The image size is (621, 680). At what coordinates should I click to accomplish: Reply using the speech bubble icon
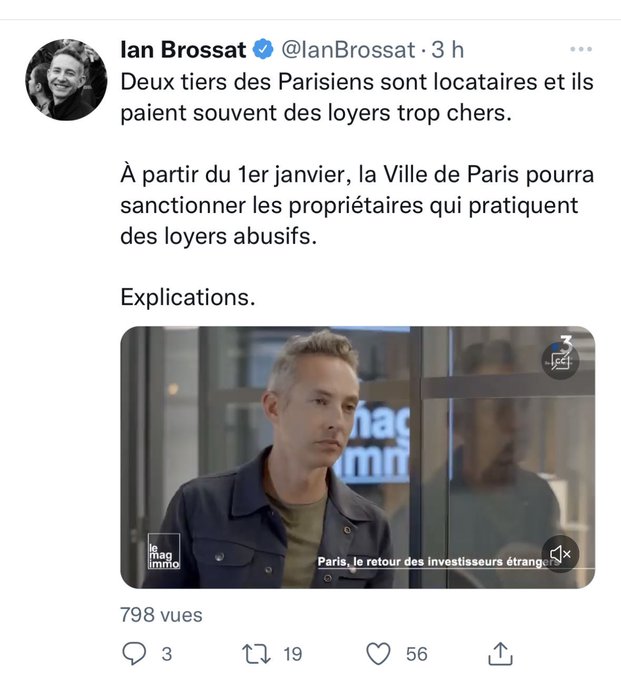(134, 654)
